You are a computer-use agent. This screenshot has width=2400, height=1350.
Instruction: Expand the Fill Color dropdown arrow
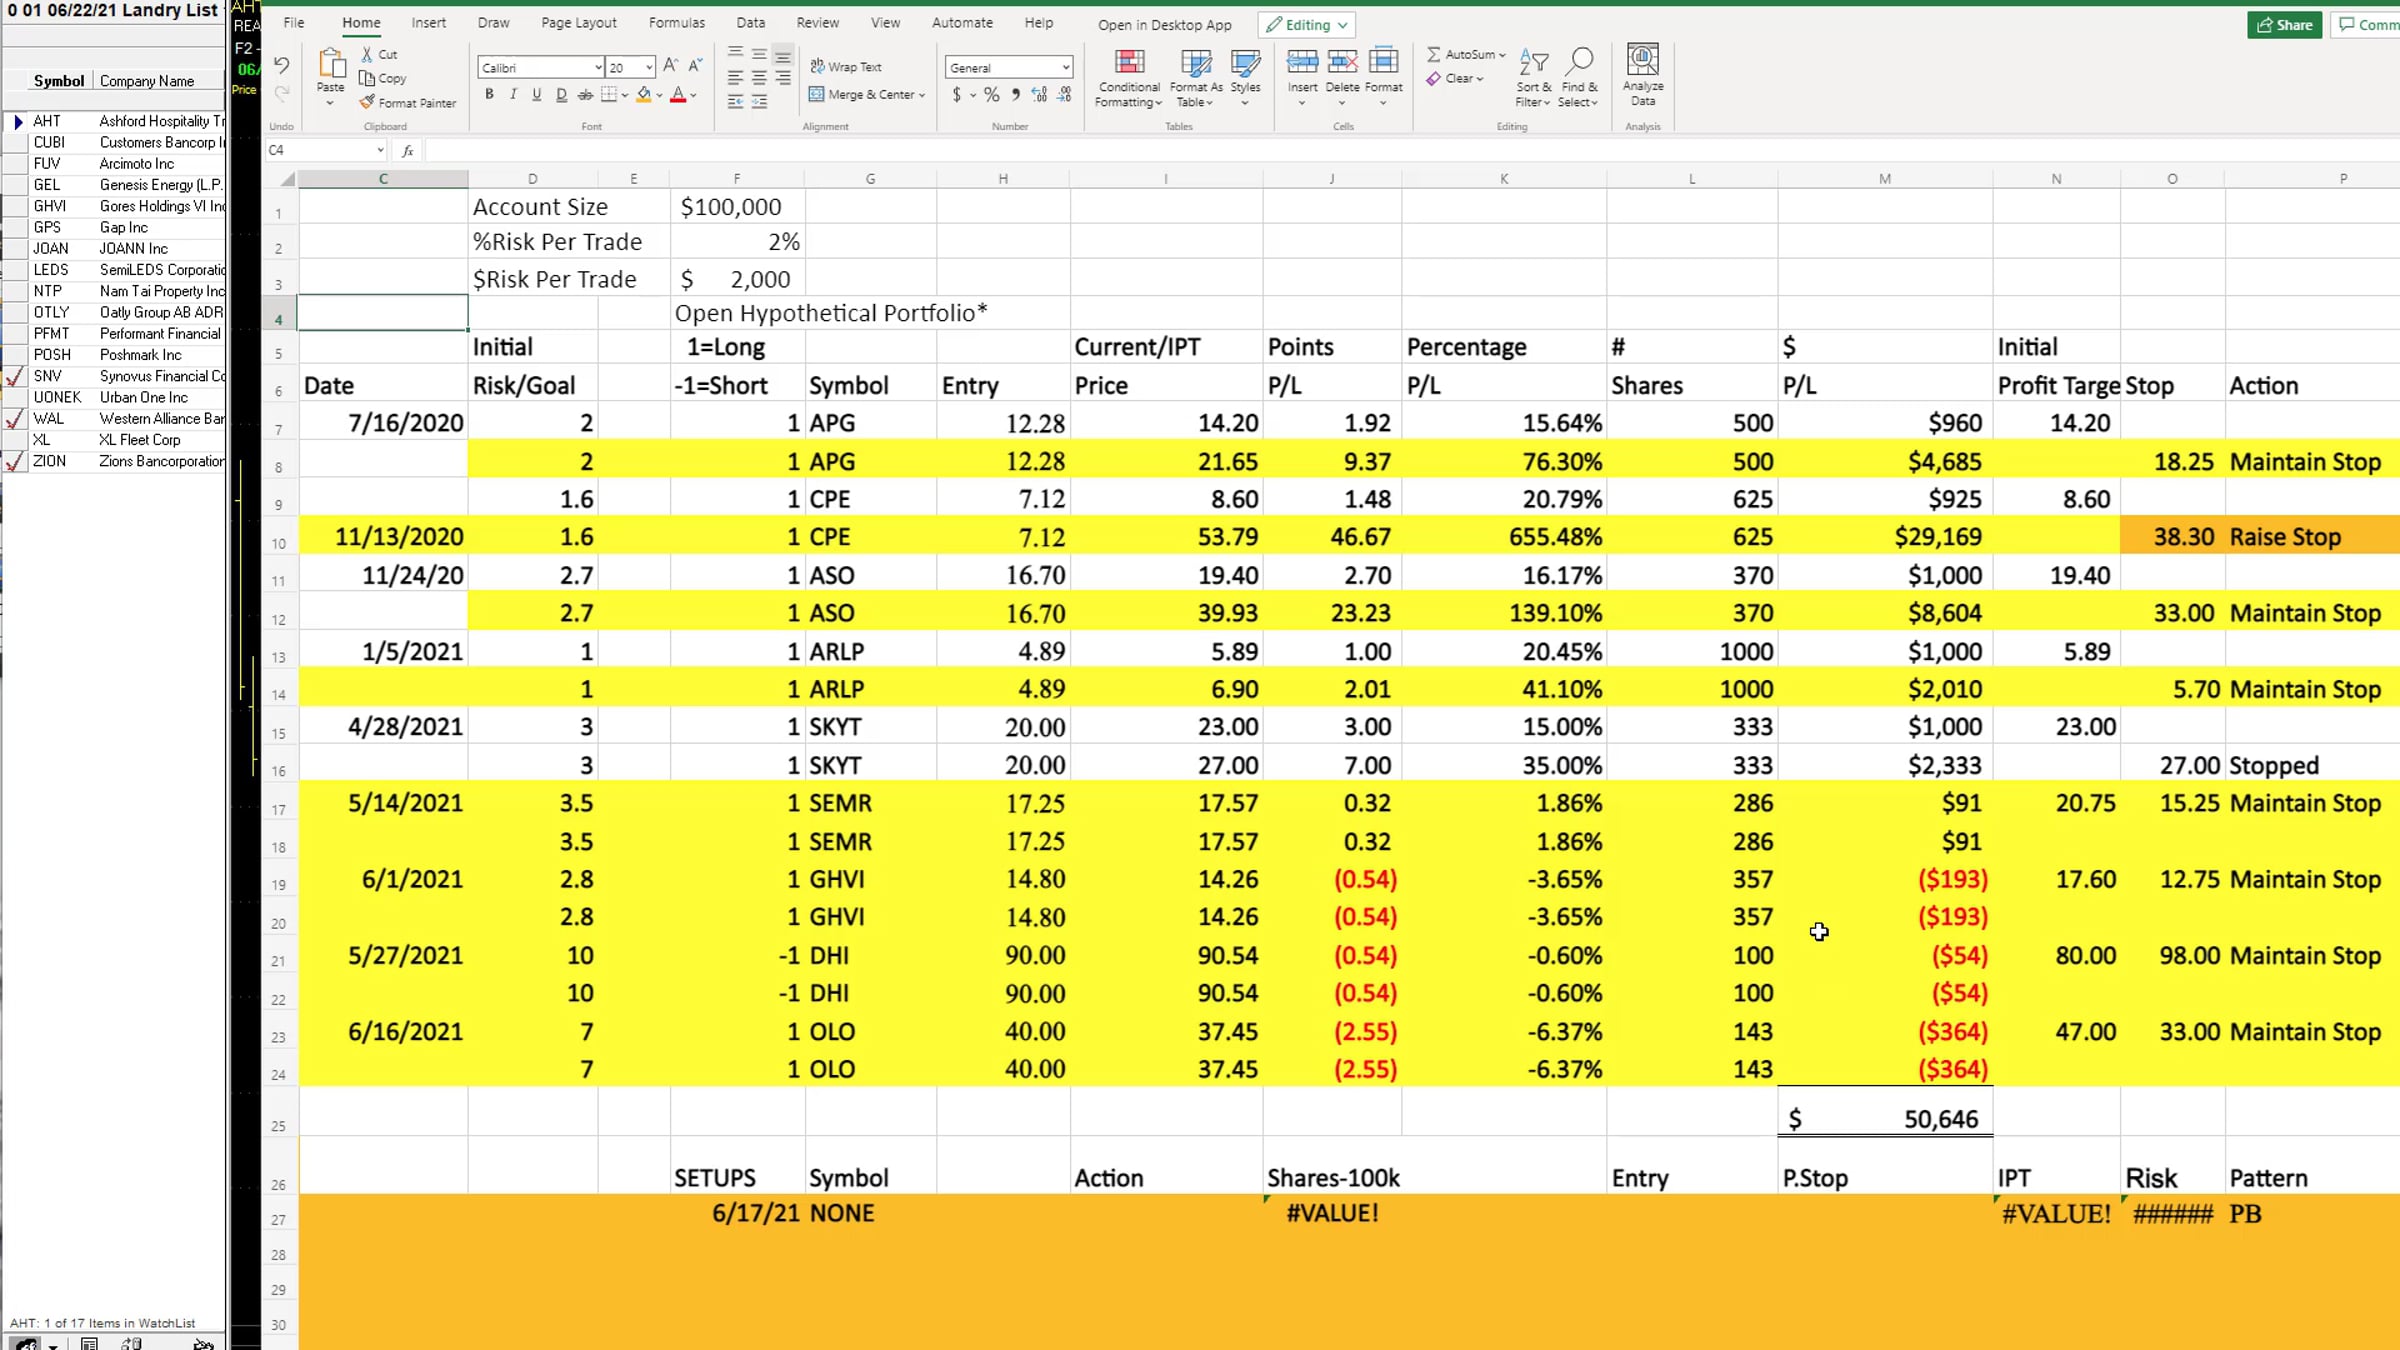[x=659, y=95]
